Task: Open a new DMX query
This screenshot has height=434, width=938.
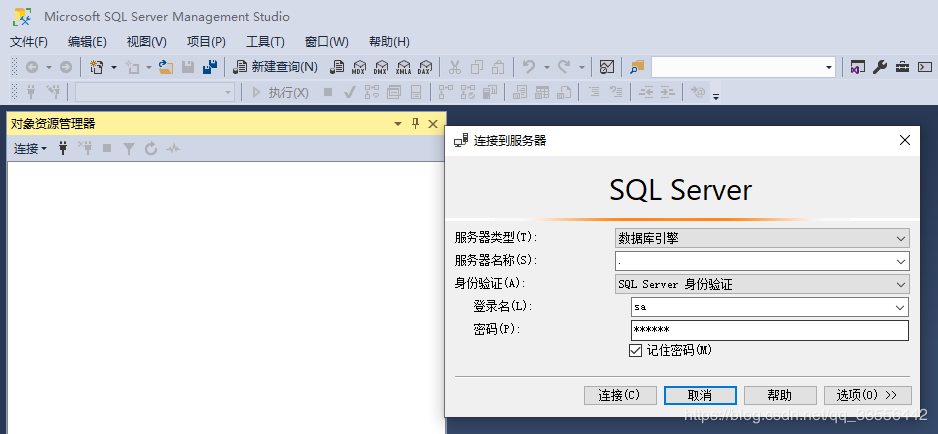Action: click(x=380, y=67)
